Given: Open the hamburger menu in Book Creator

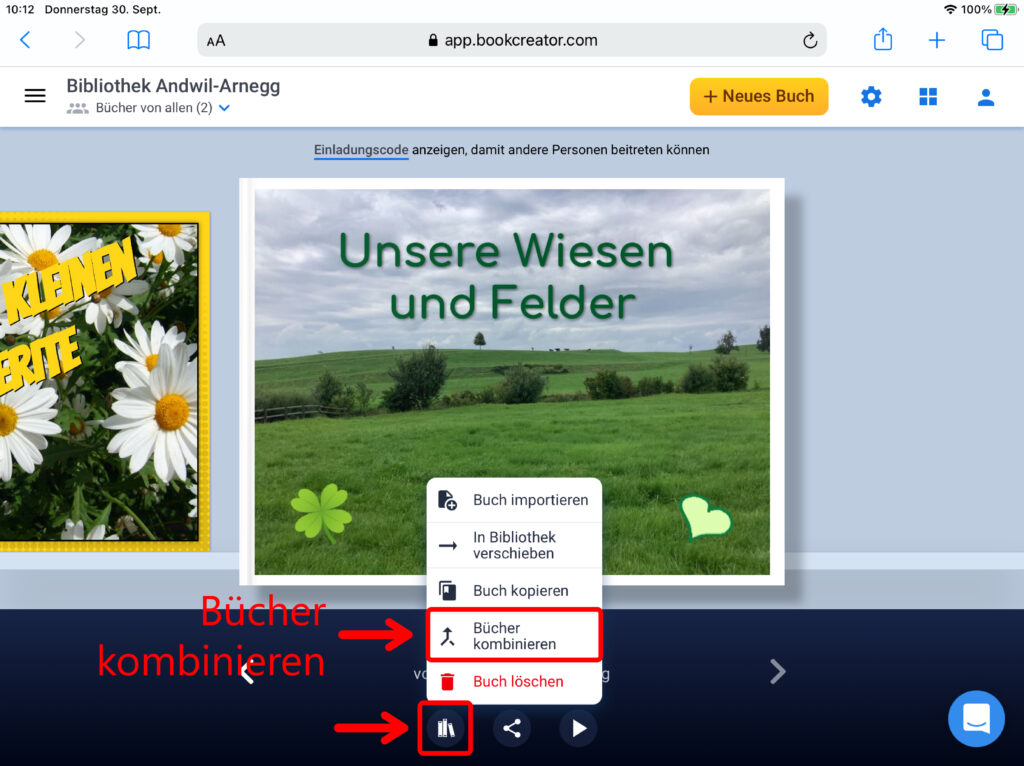Looking at the screenshot, I should (x=35, y=96).
